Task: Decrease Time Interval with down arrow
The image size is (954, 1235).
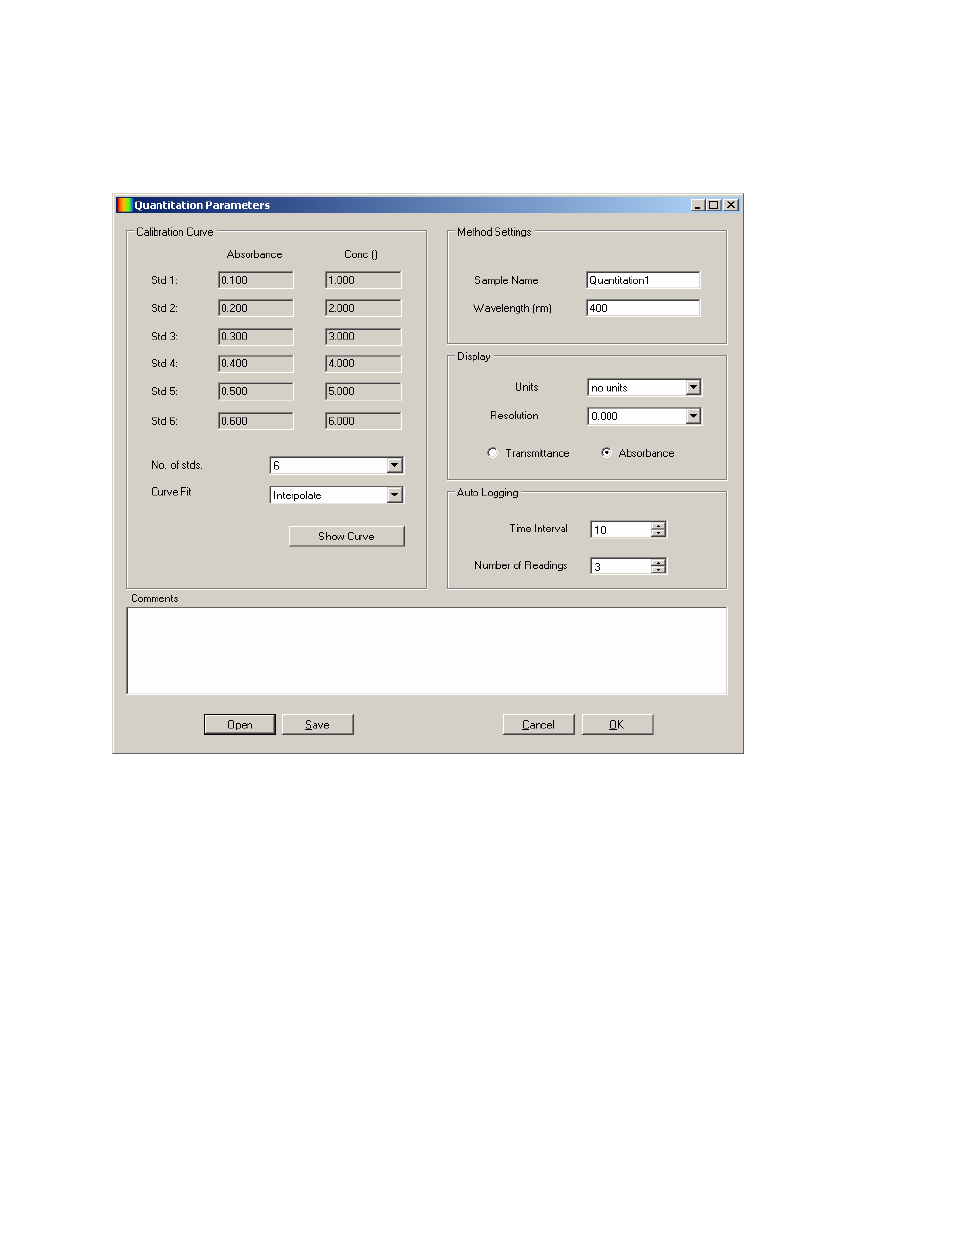Action: [x=658, y=534]
